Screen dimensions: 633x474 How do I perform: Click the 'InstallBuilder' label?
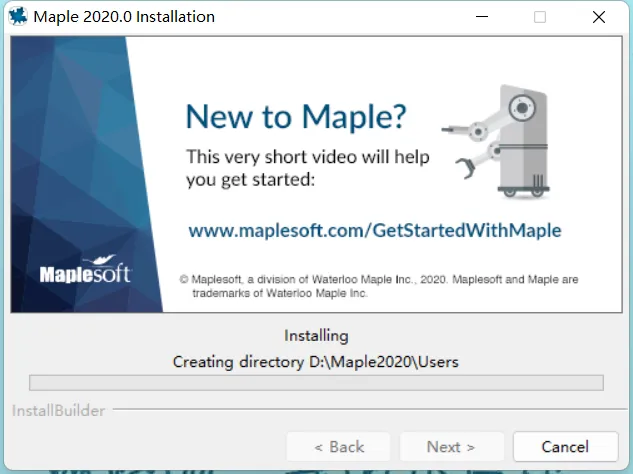click(x=59, y=411)
